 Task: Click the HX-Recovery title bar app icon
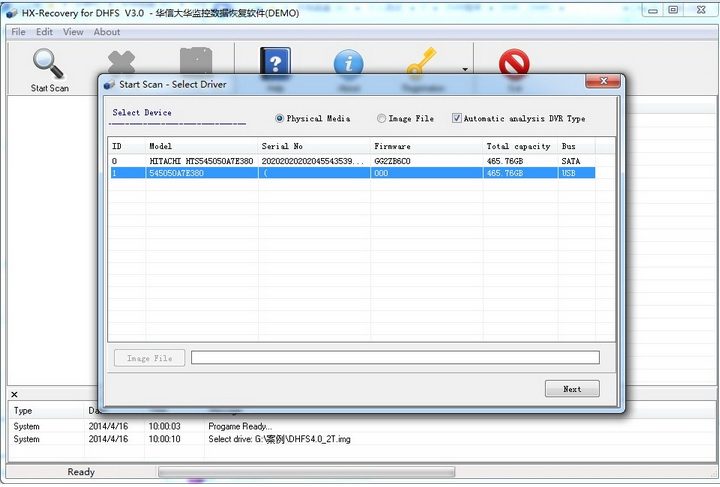click(12, 13)
